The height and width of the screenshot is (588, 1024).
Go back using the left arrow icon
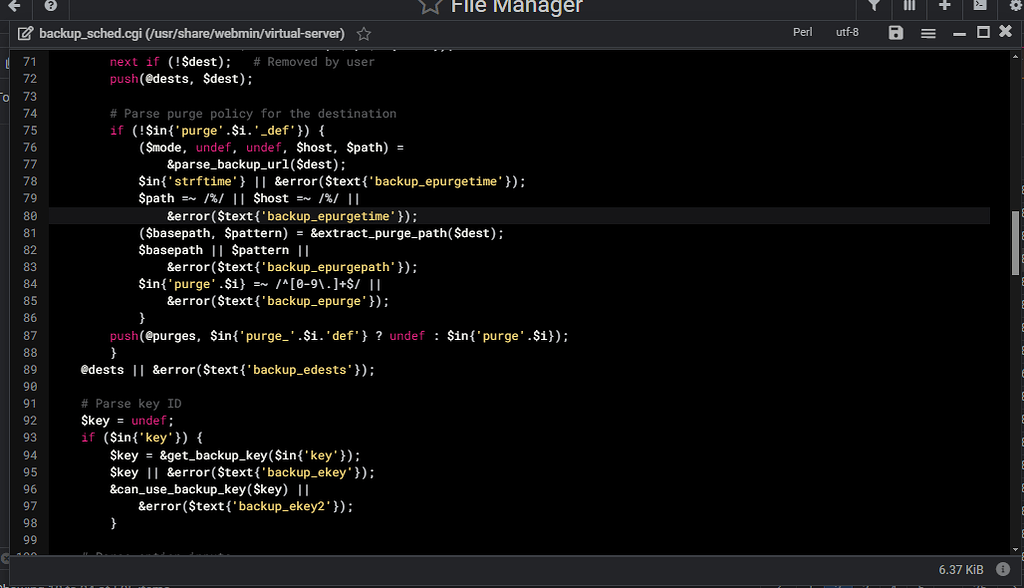click(x=14, y=6)
